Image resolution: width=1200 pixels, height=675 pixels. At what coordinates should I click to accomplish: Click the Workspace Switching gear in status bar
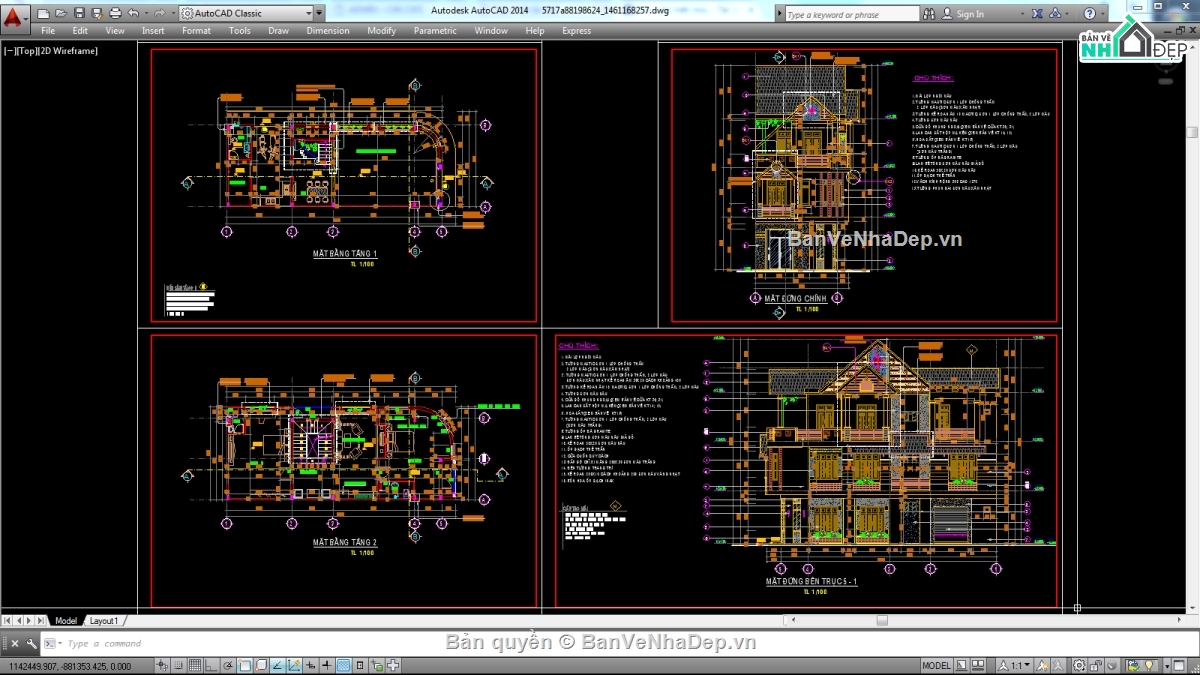[1079, 666]
